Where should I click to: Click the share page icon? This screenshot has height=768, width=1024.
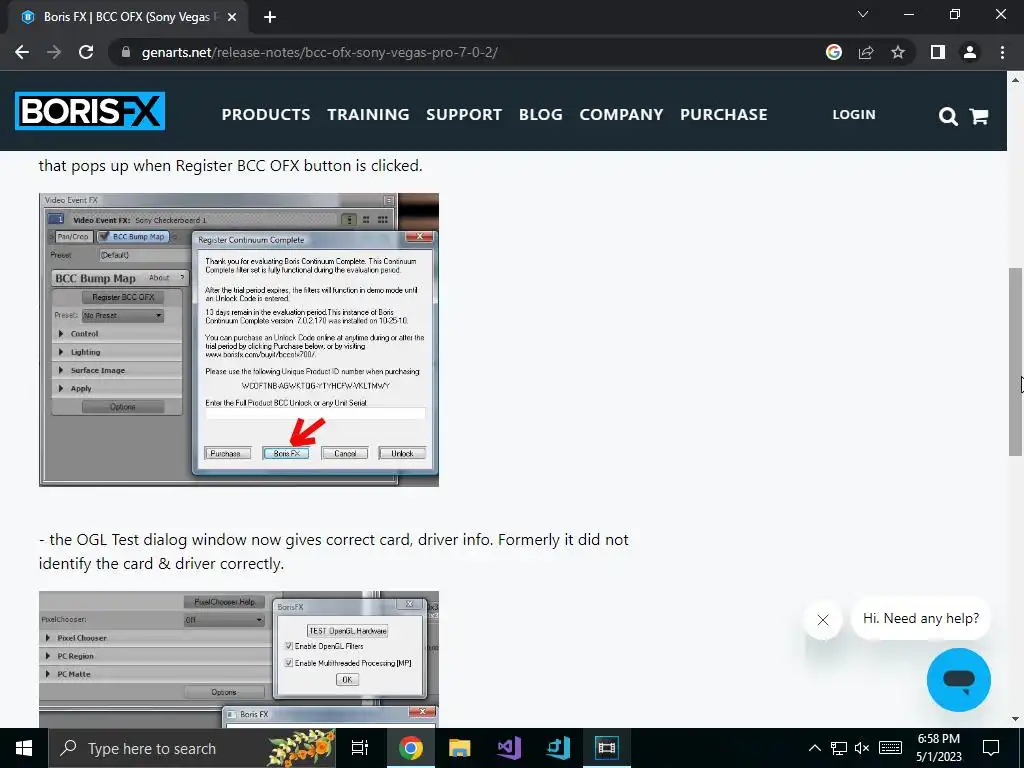tap(866, 52)
